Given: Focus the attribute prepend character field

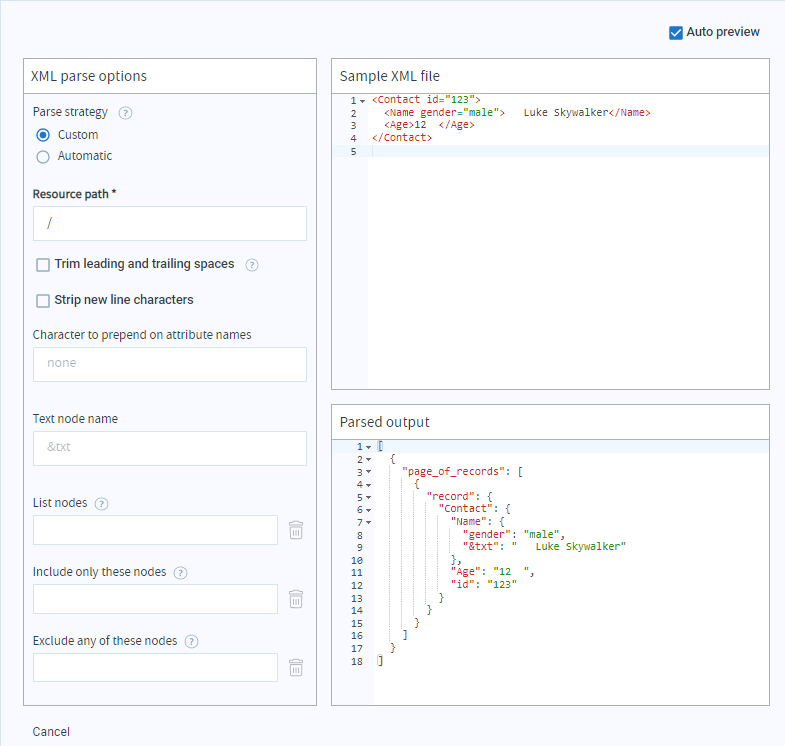Looking at the screenshot, I should [x=170, y=364].
